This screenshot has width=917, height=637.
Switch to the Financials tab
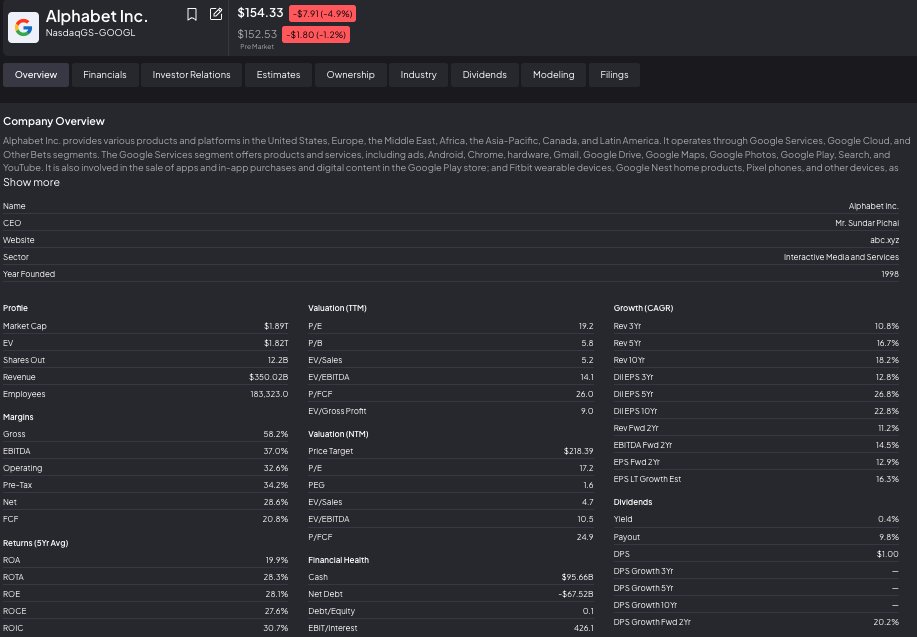105,75
